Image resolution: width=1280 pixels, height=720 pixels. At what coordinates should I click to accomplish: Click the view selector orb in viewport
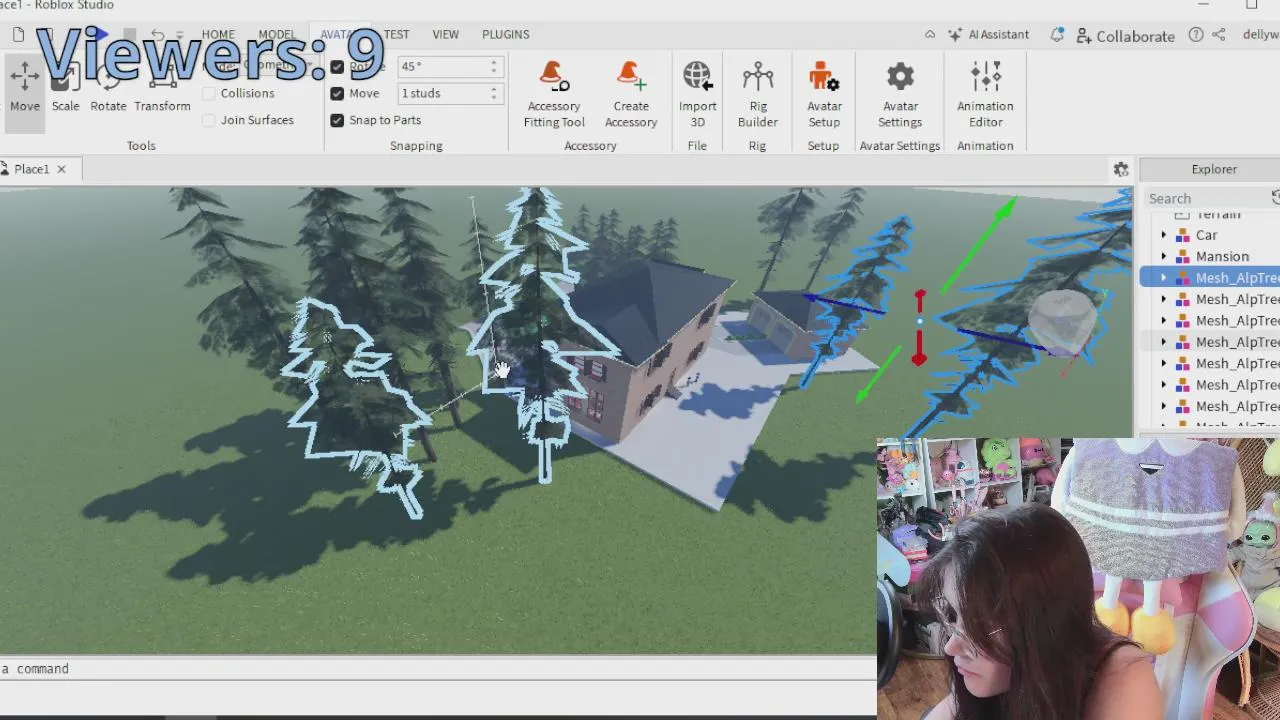[x=1064, y=322]
